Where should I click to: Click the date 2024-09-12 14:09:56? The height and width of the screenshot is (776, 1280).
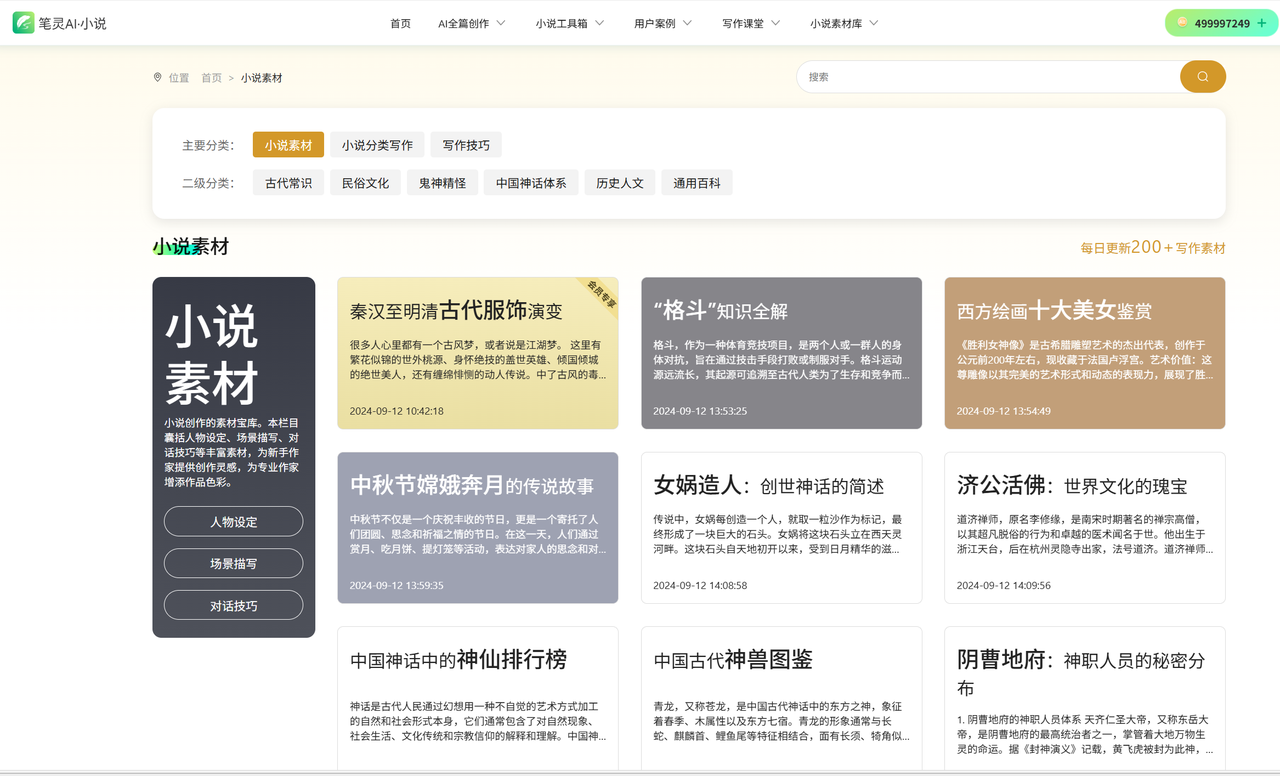pyautogui.click(x=1004, y=586)
